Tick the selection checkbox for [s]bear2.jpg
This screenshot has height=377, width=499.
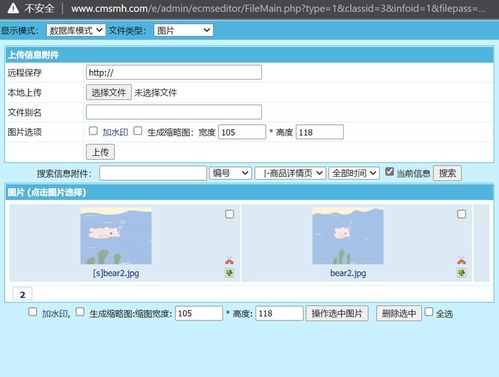pyautogui.click(x=229, y=214)
